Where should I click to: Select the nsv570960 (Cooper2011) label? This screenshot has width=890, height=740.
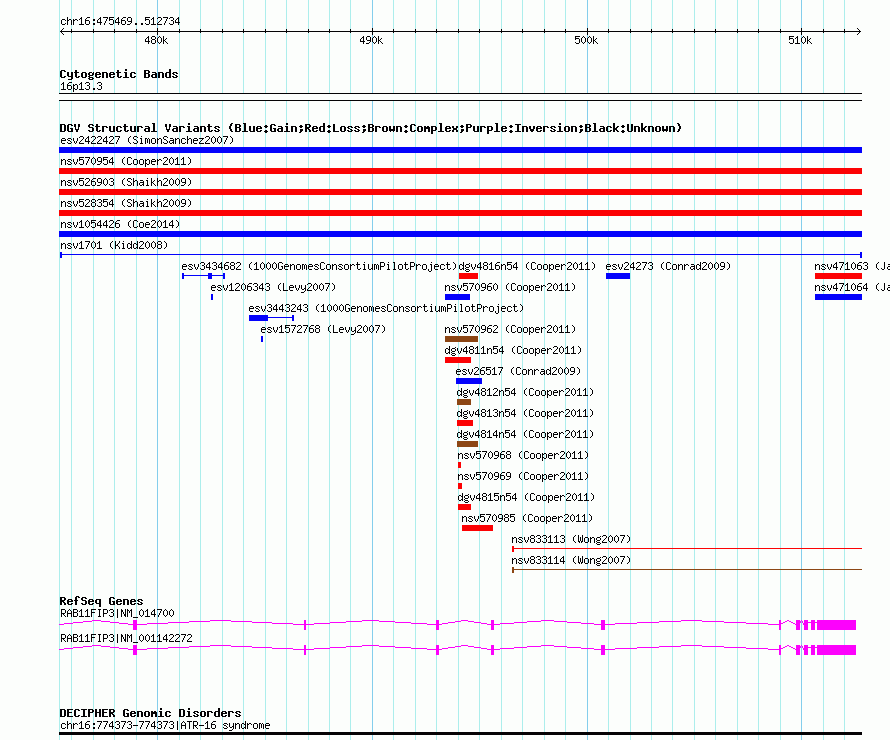(x=510, y=287)
